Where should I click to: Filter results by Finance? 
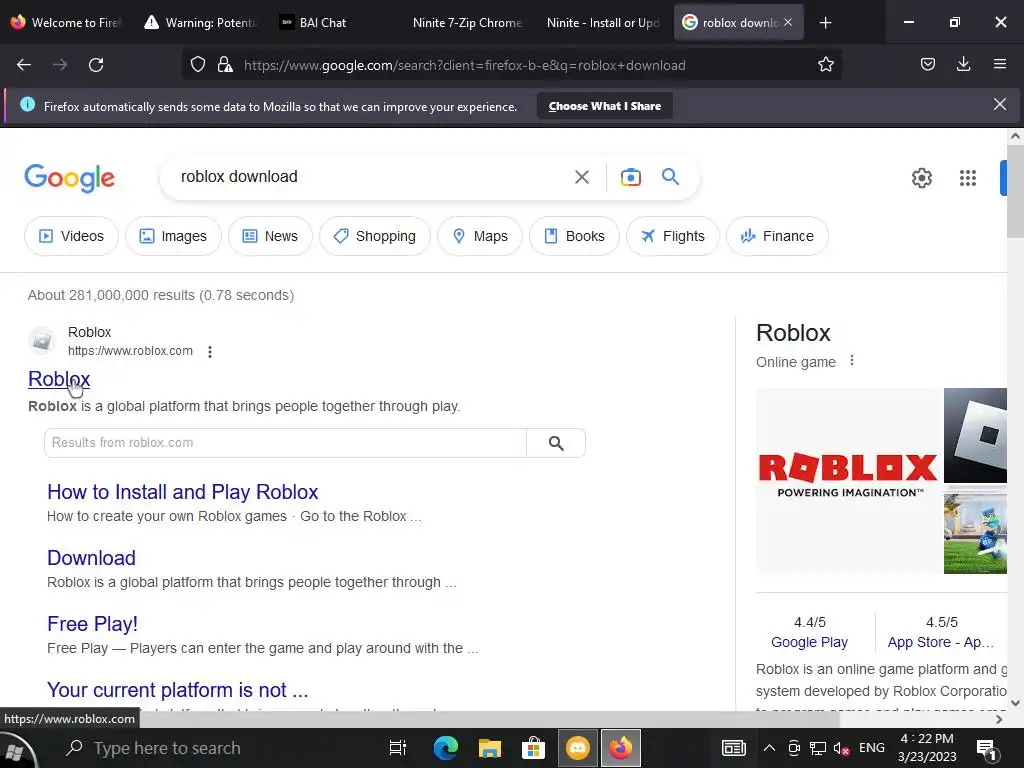pos(777,236)
